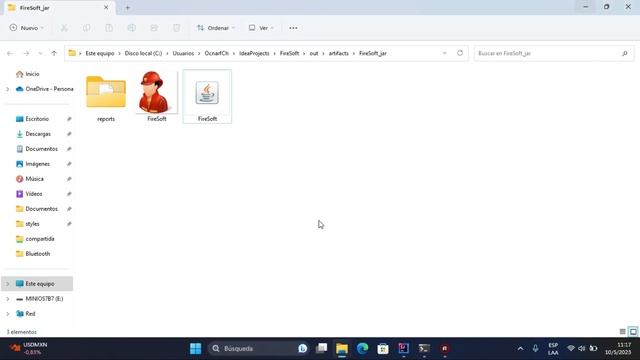Viewport: 640px width, 360px height.
Task: Click IdeaProjects in the breadcrumb path
Action: point(254,53)
